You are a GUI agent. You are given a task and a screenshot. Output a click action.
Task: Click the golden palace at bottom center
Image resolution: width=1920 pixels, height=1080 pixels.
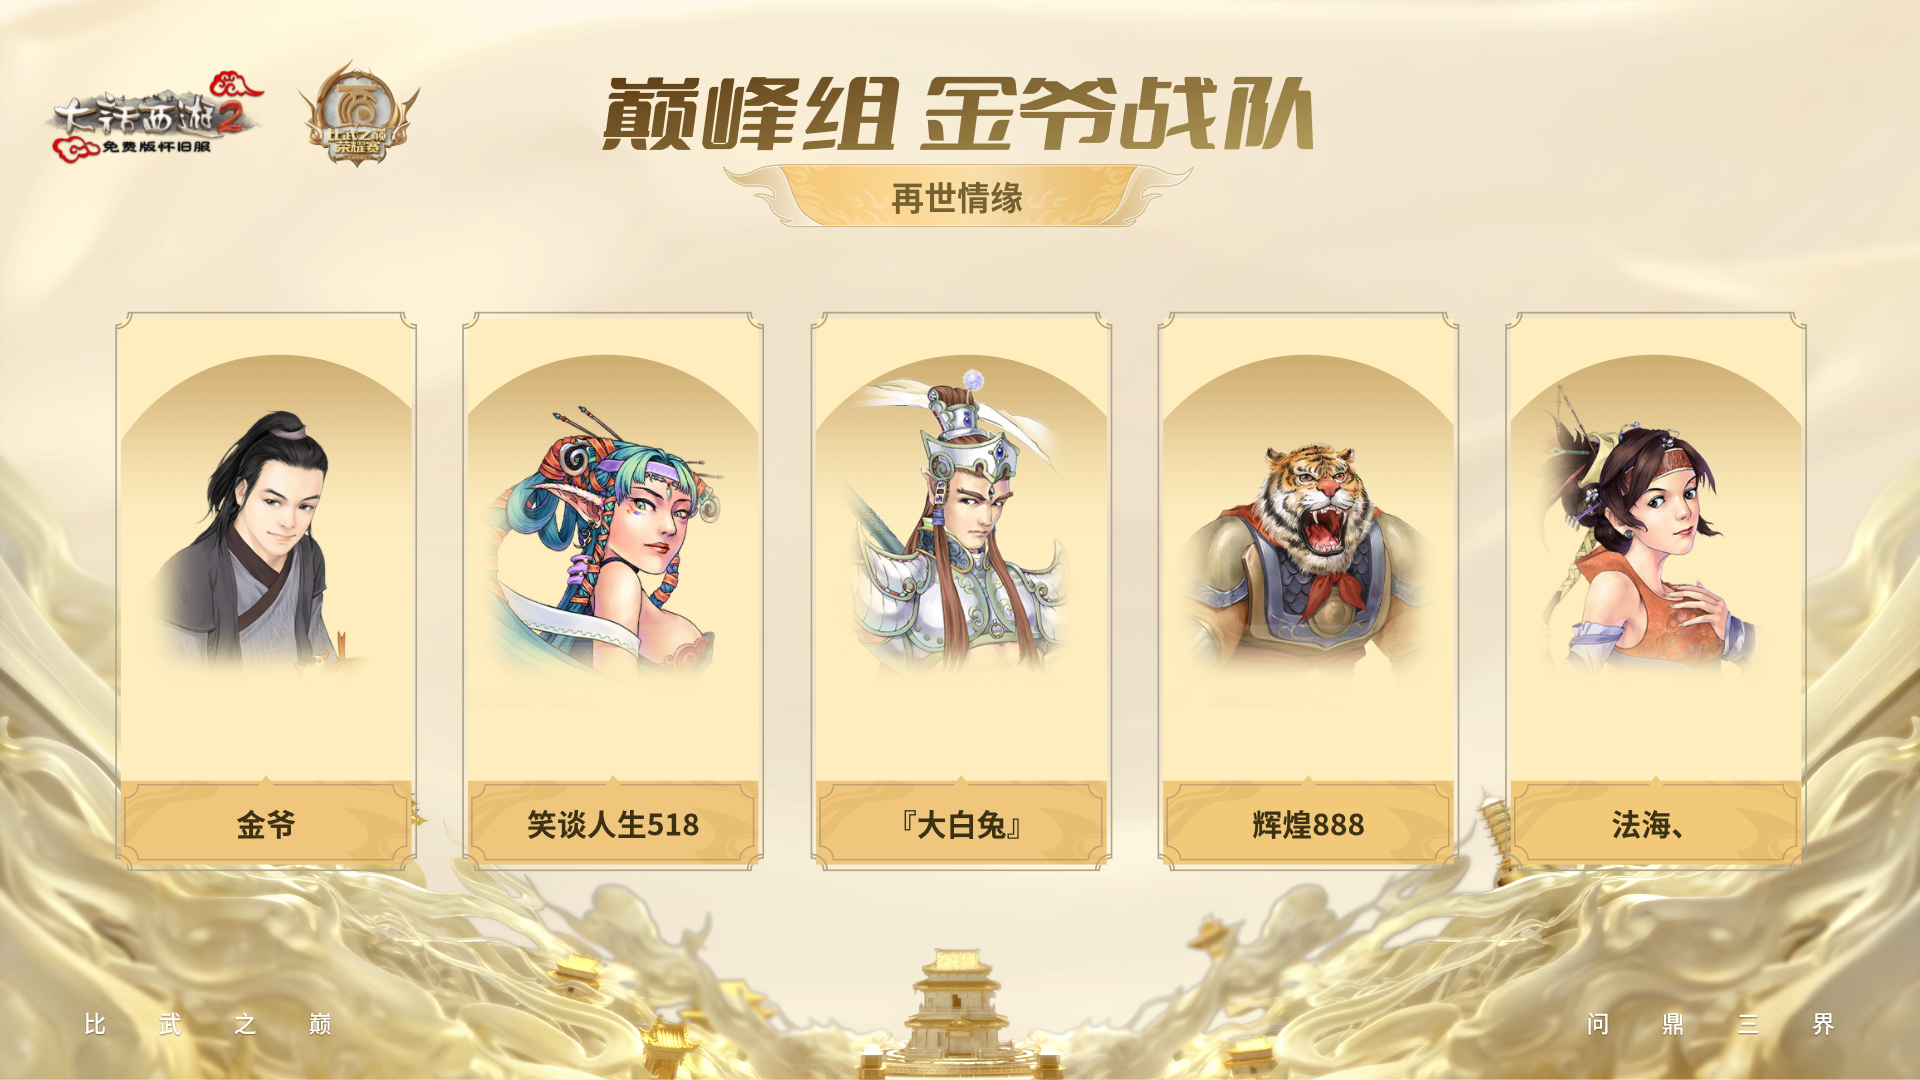tap(957, 1012)
